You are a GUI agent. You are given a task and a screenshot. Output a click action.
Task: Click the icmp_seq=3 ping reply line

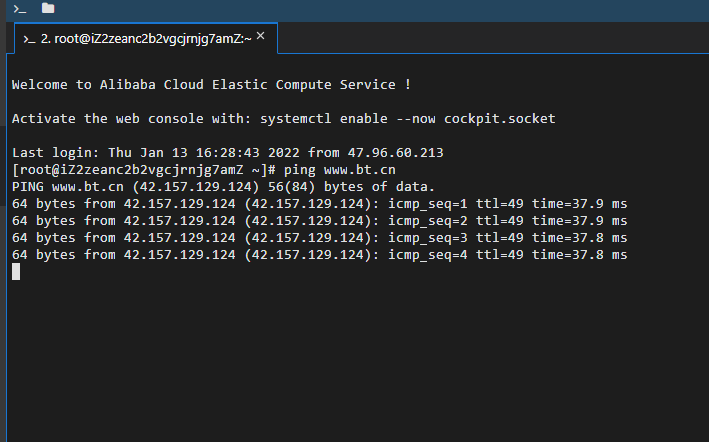click(x=319, y=238)
